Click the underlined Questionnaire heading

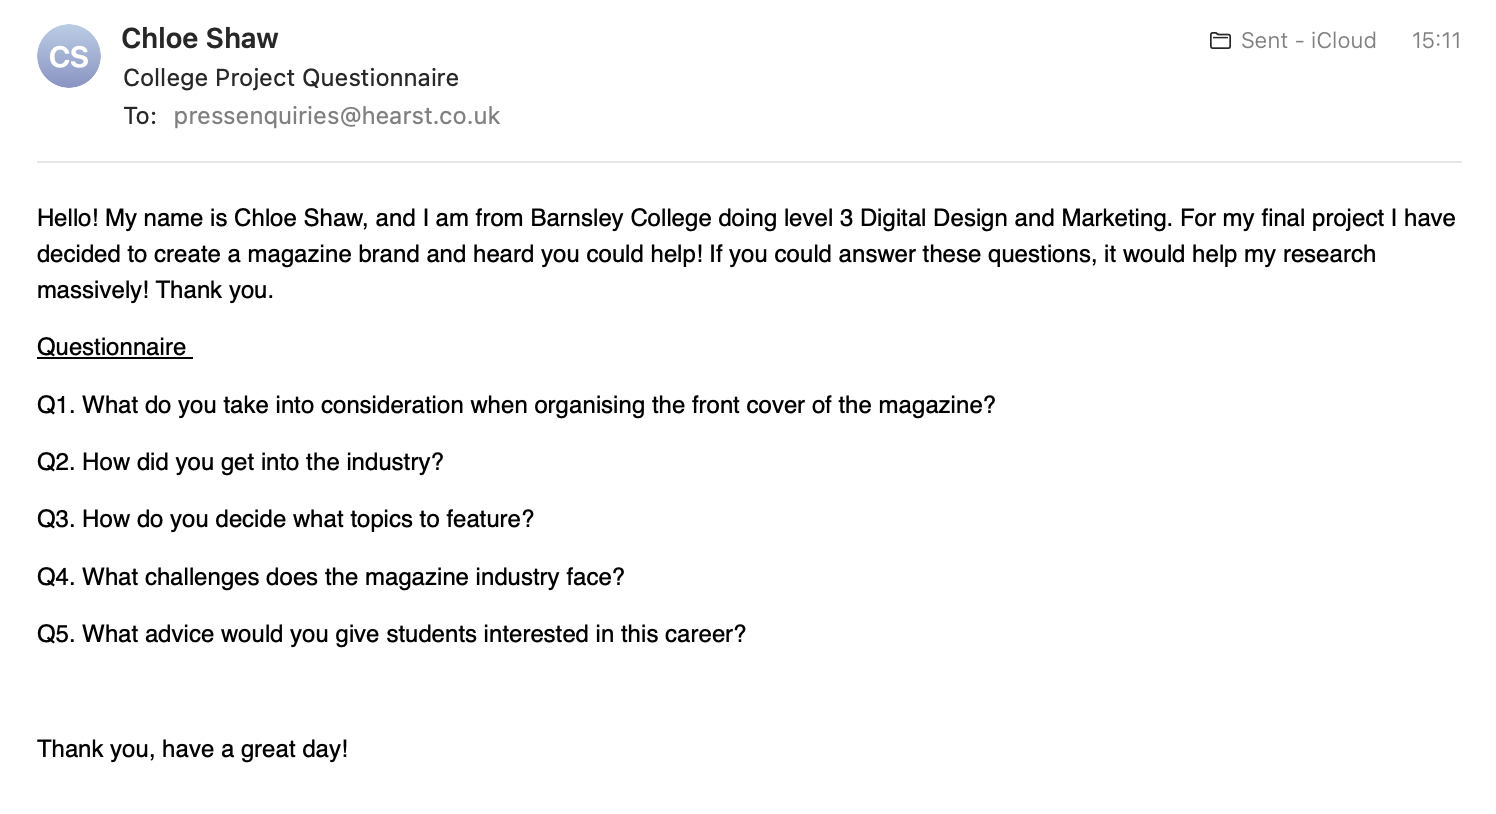112,347
